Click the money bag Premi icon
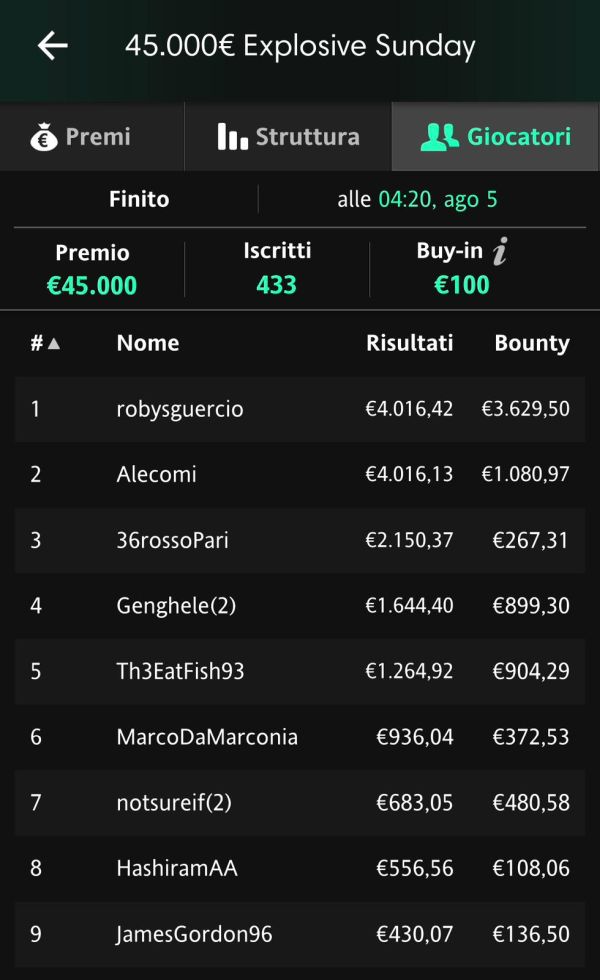The image size is (600, 980). [x=44, y=137]
